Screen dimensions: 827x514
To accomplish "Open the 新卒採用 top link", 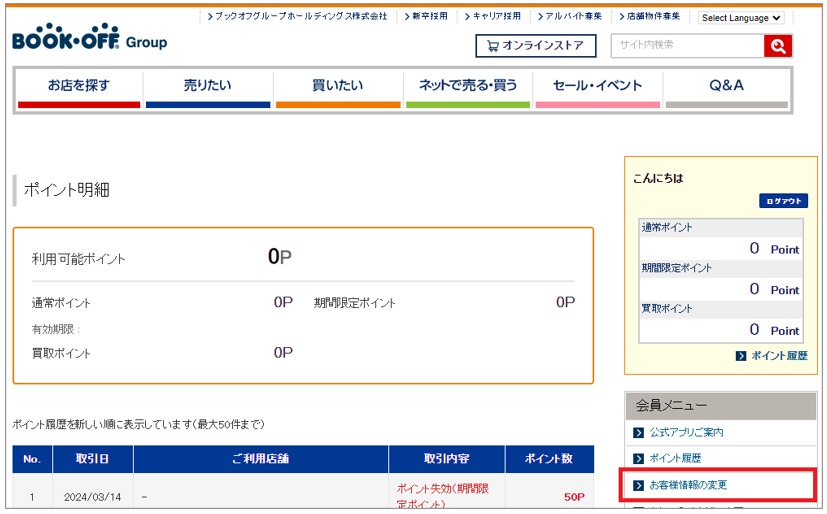I will point(426,17).
